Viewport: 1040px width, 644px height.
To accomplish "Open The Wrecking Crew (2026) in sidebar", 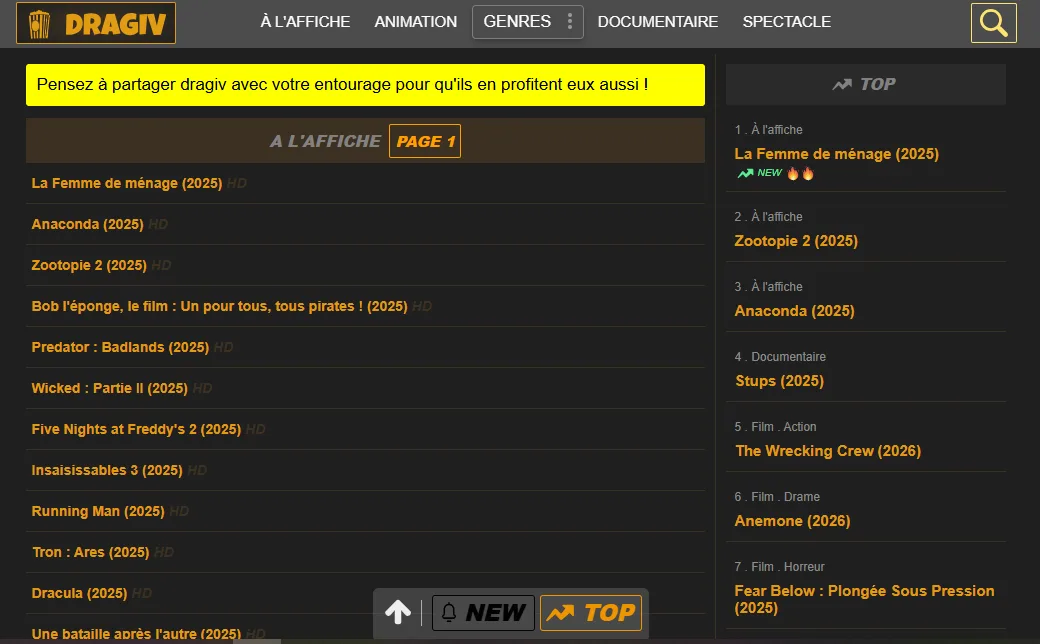I will (827, 451).
